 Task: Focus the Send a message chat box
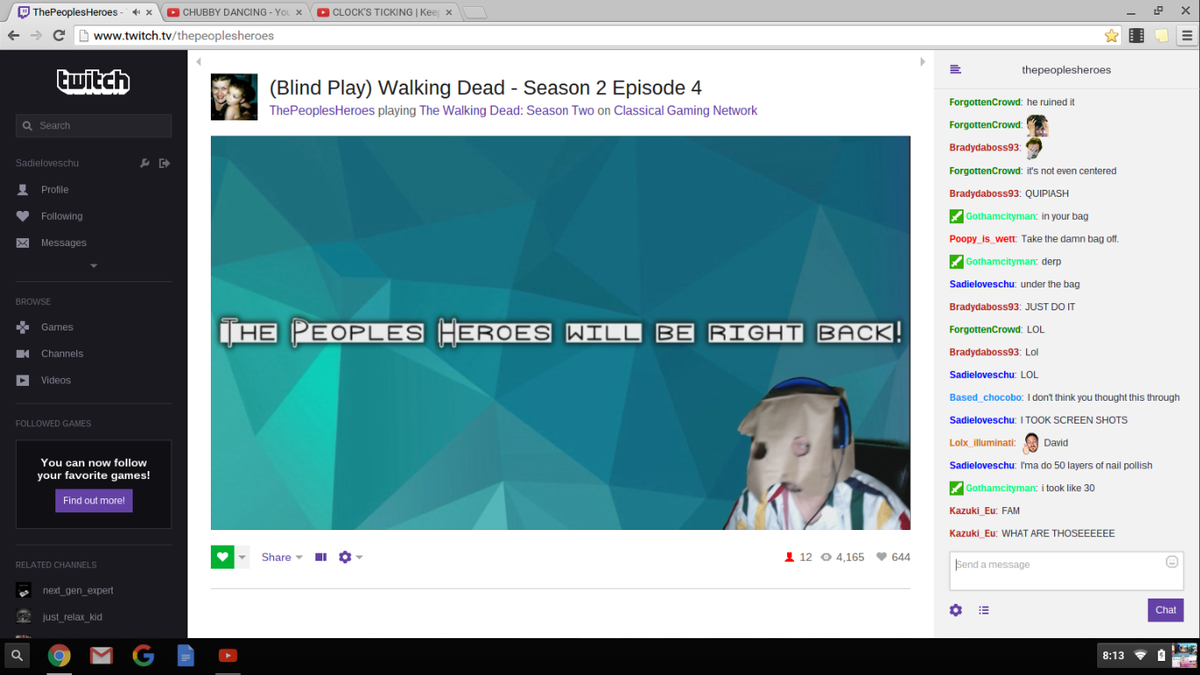[x=1066, y=570]
